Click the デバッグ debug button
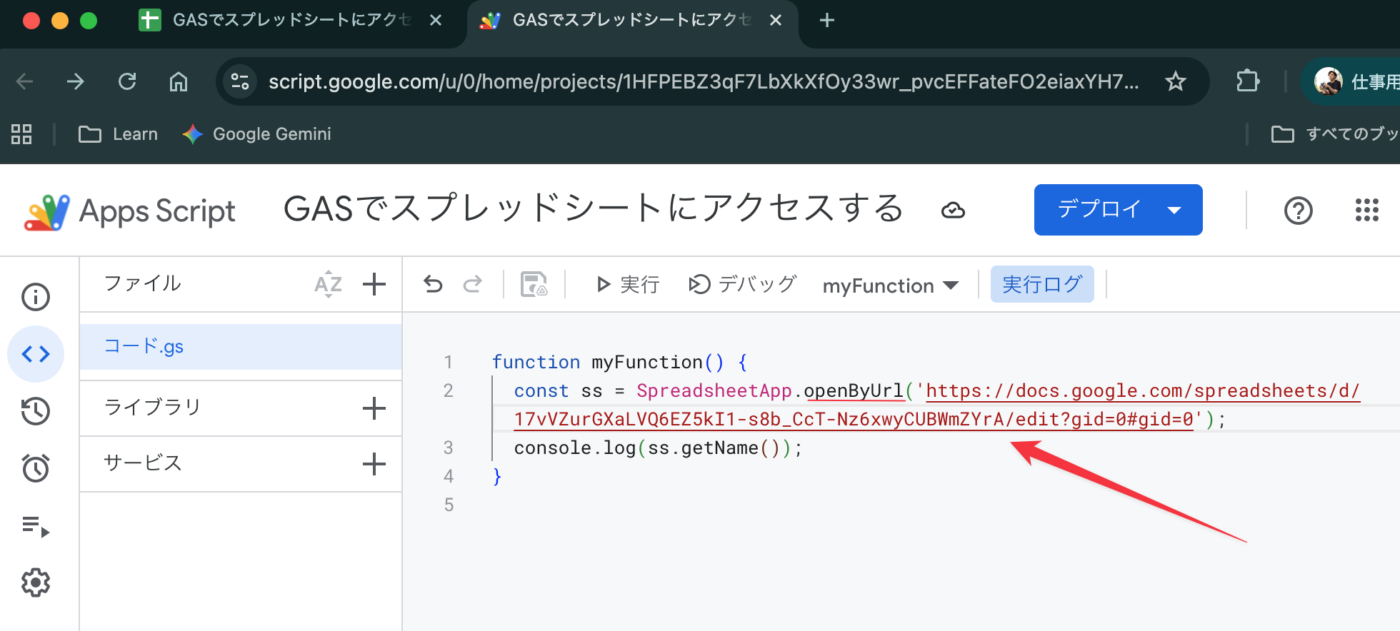 (x=742, y=285)
